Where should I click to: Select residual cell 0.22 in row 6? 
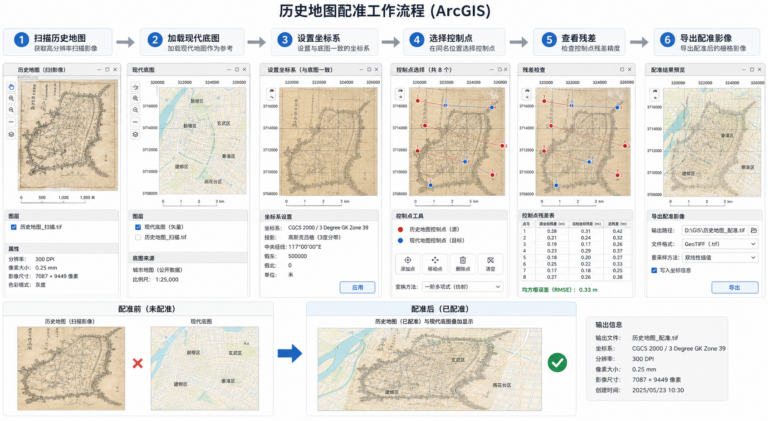pyautogui.click(x=586, y=264)
